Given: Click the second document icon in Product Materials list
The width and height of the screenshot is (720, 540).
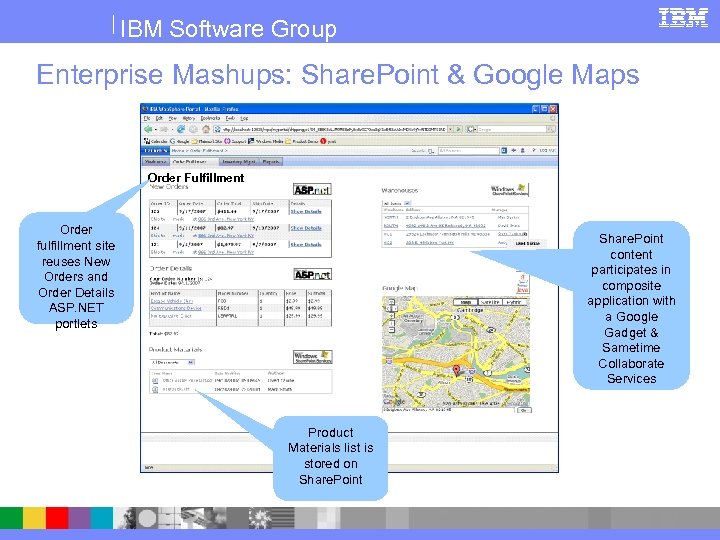Looking at the screenshot, I should 155,389.
